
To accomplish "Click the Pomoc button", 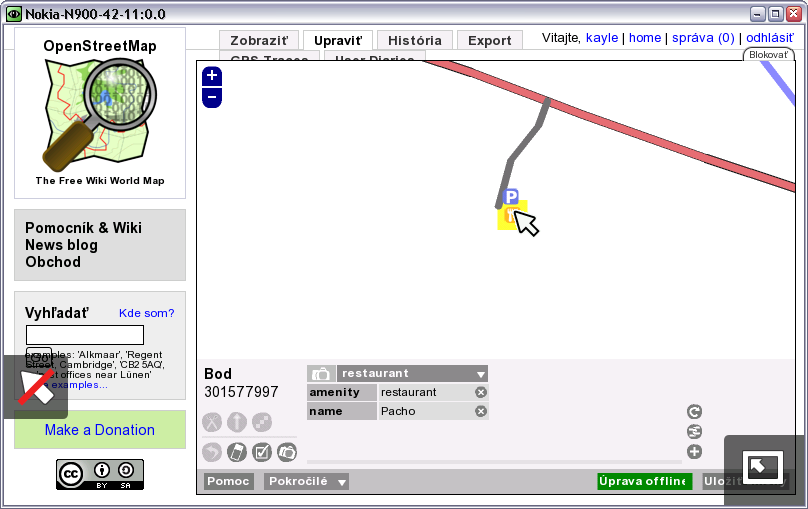I will click(x=228, y=482).
